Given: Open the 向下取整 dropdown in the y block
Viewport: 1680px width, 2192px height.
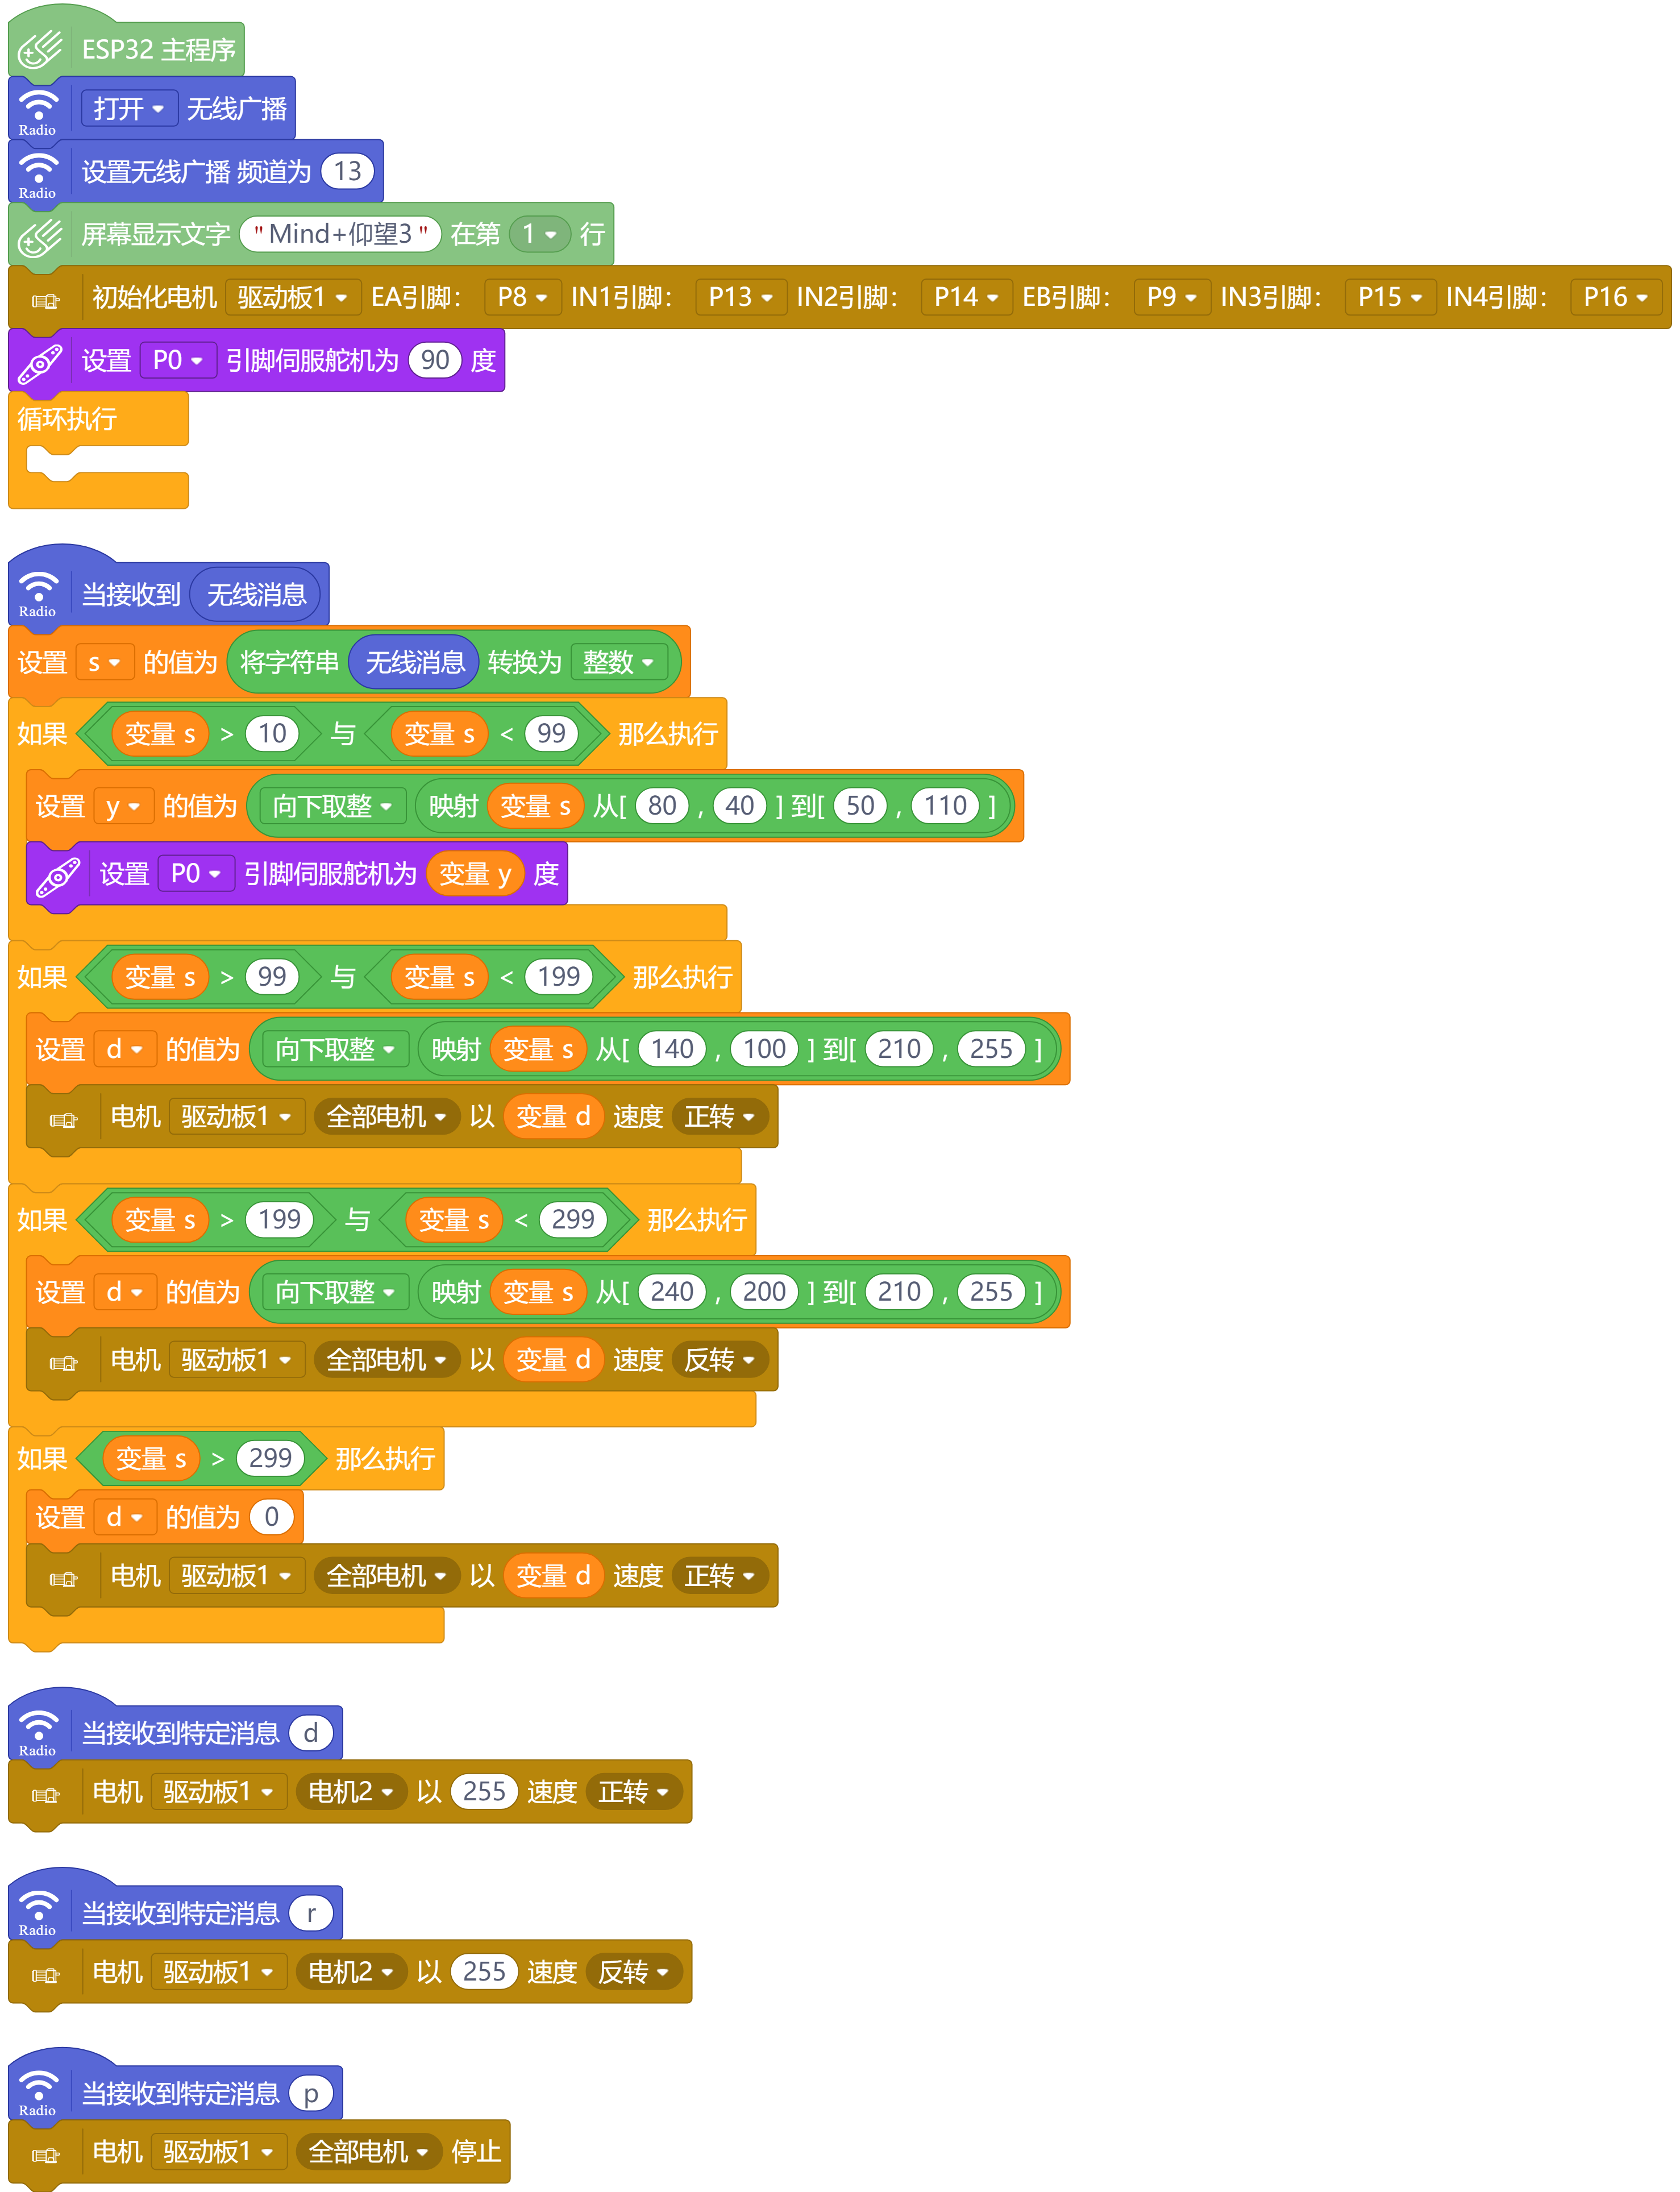Looking at the screenshot, I should (332, 806).
